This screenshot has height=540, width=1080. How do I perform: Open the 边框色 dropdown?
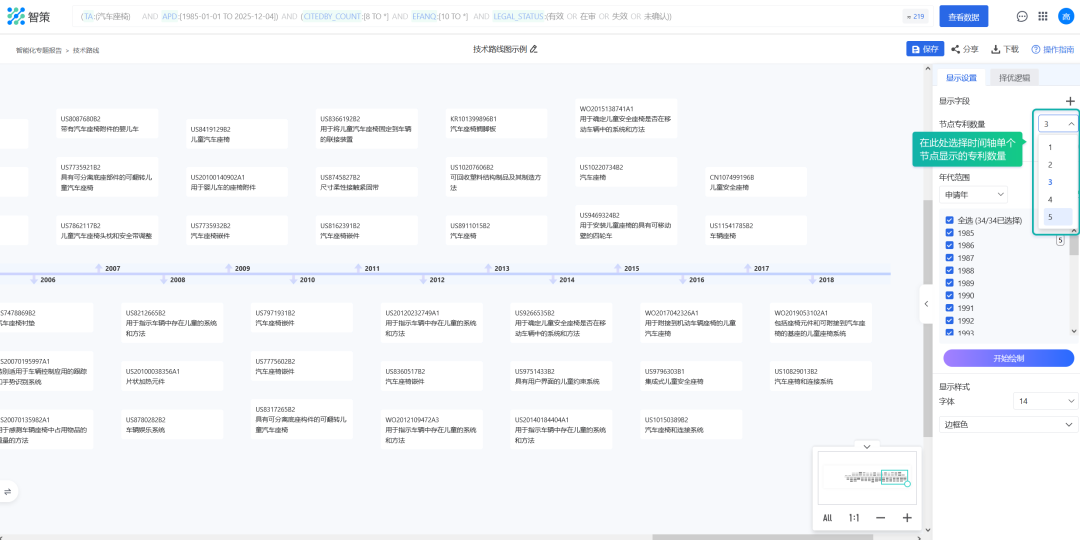coord(1008,424)
